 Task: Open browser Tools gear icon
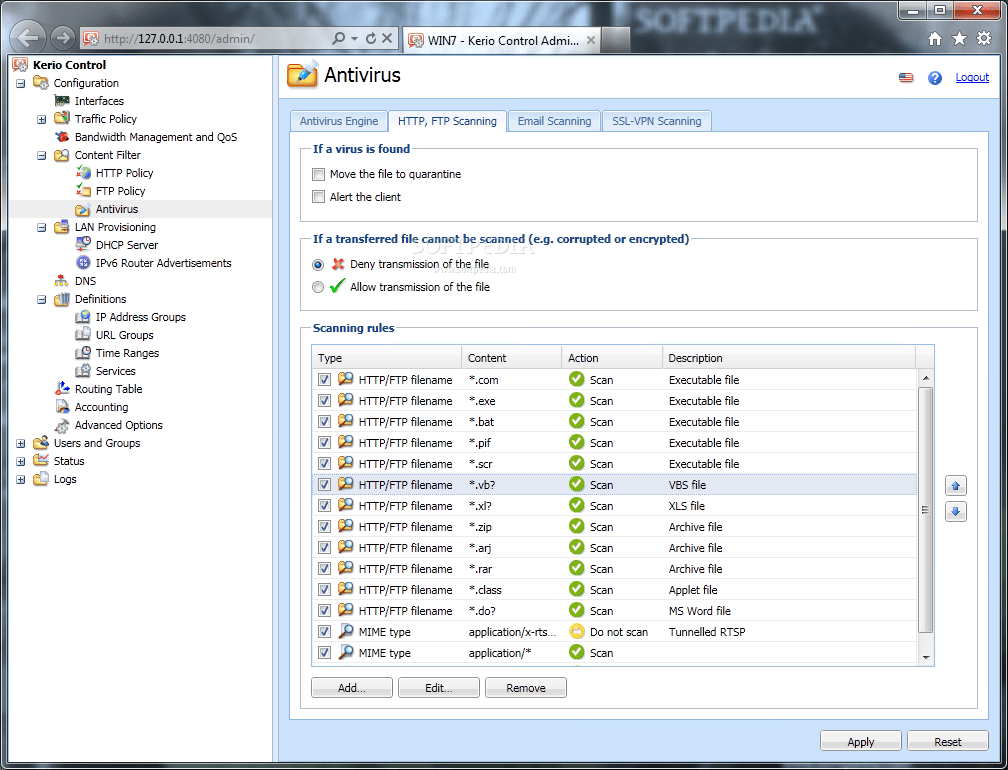pos(984,39)
